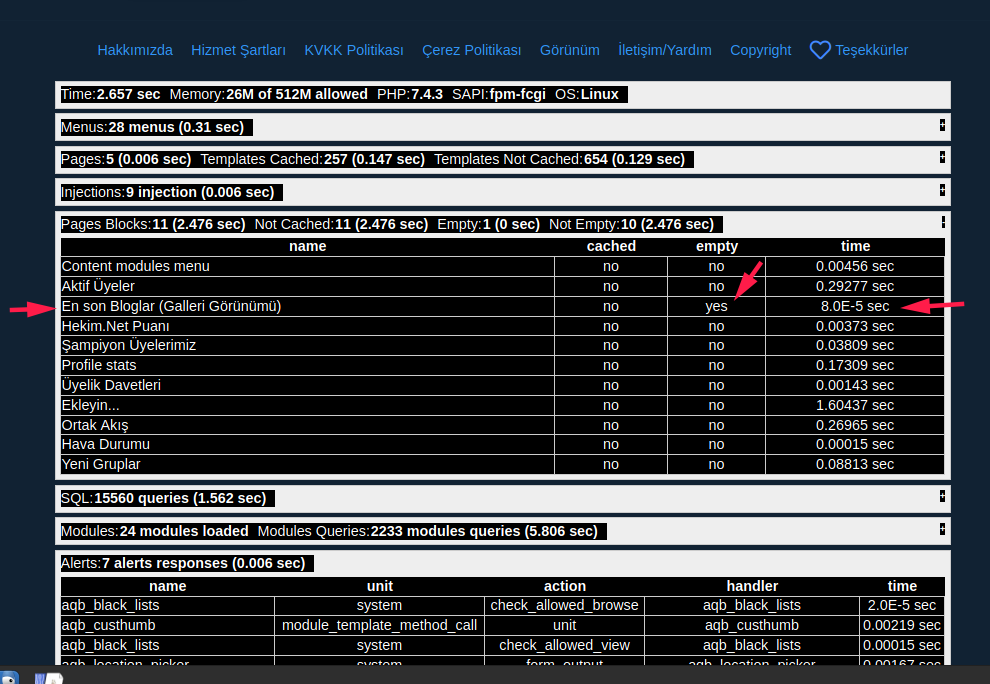Click the heart icon beside Teşekkürler
Viewport: 990px width, 684px height.
click(820, 50)
